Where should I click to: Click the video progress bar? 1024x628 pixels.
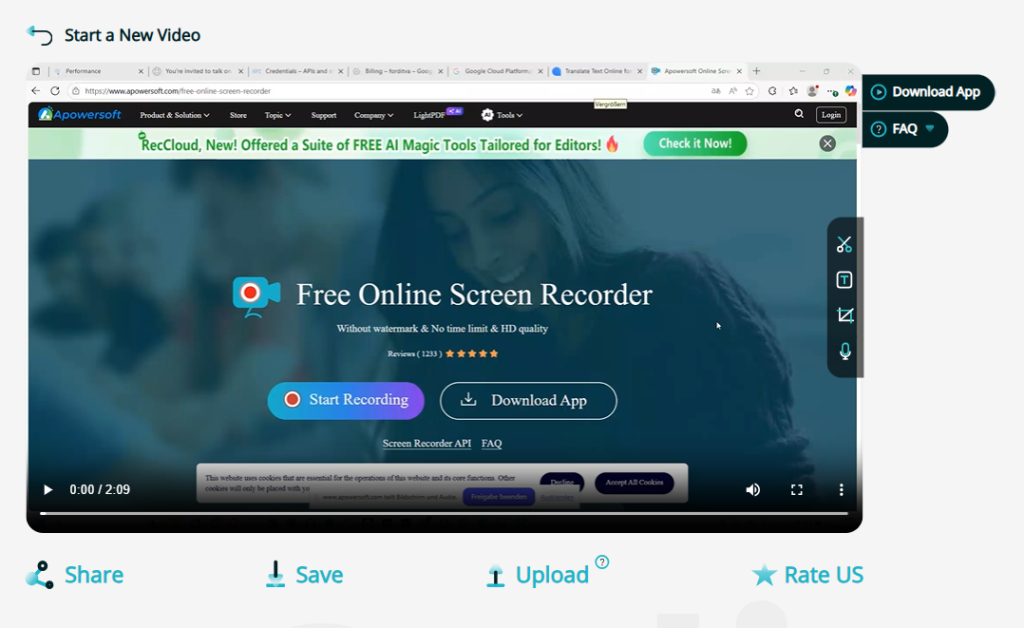pyautogui.click(x=444, y=514)
